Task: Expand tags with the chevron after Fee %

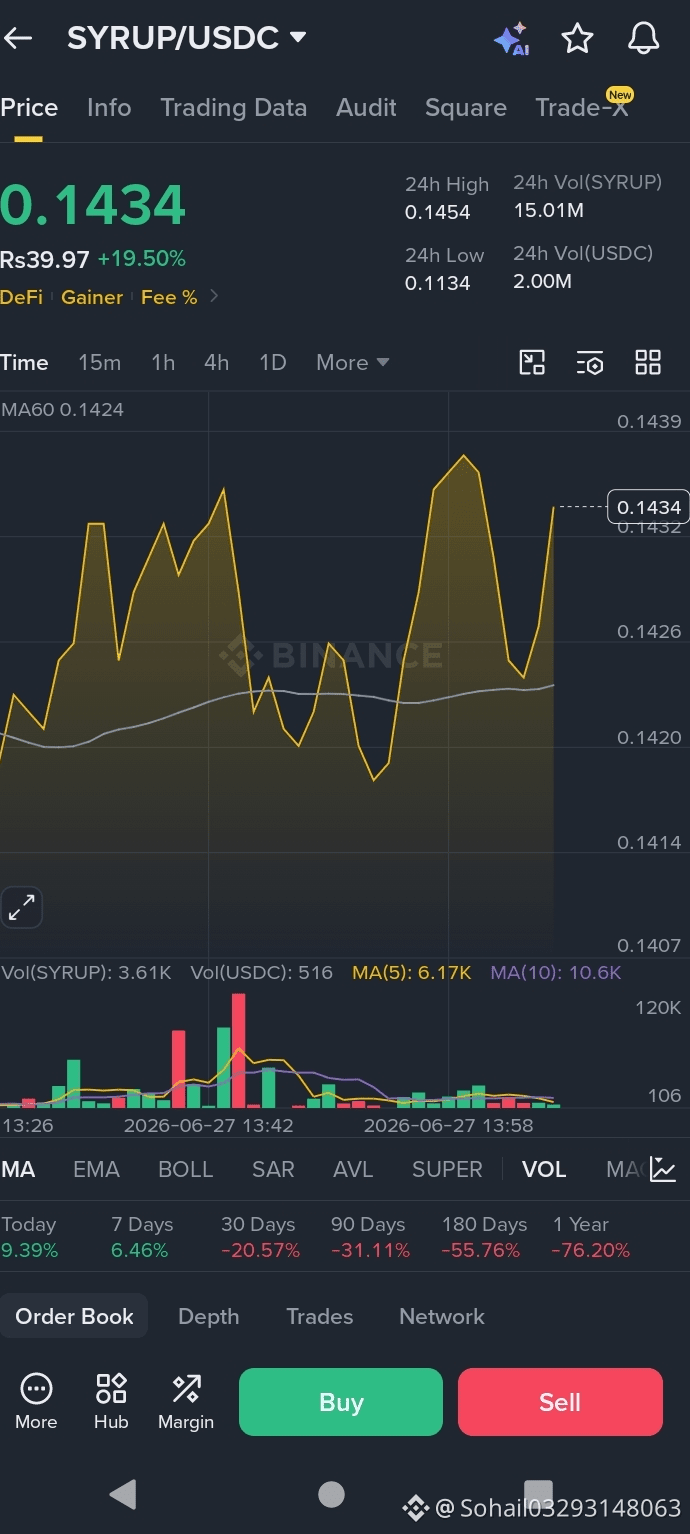Action: click(x=214, y=297)
